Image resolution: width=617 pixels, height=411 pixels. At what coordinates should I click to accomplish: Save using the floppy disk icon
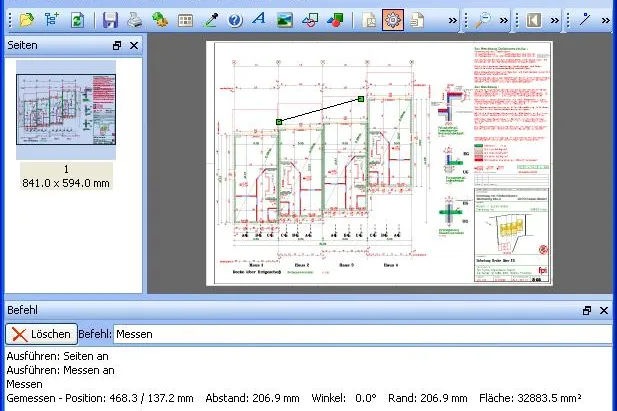(x=110, y=20)
